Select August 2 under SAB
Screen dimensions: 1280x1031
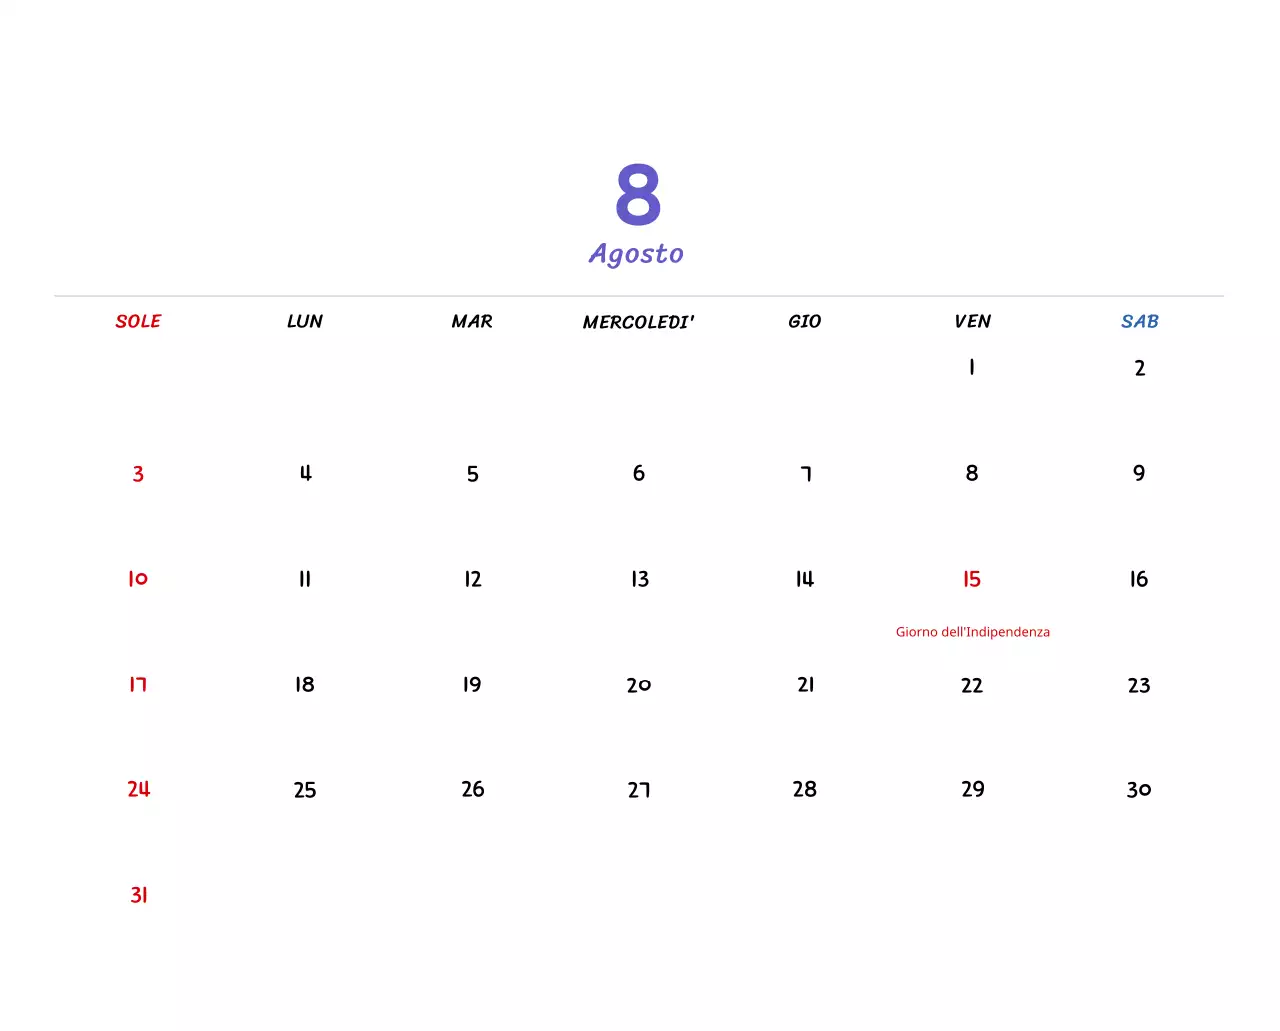(1139, 367)
